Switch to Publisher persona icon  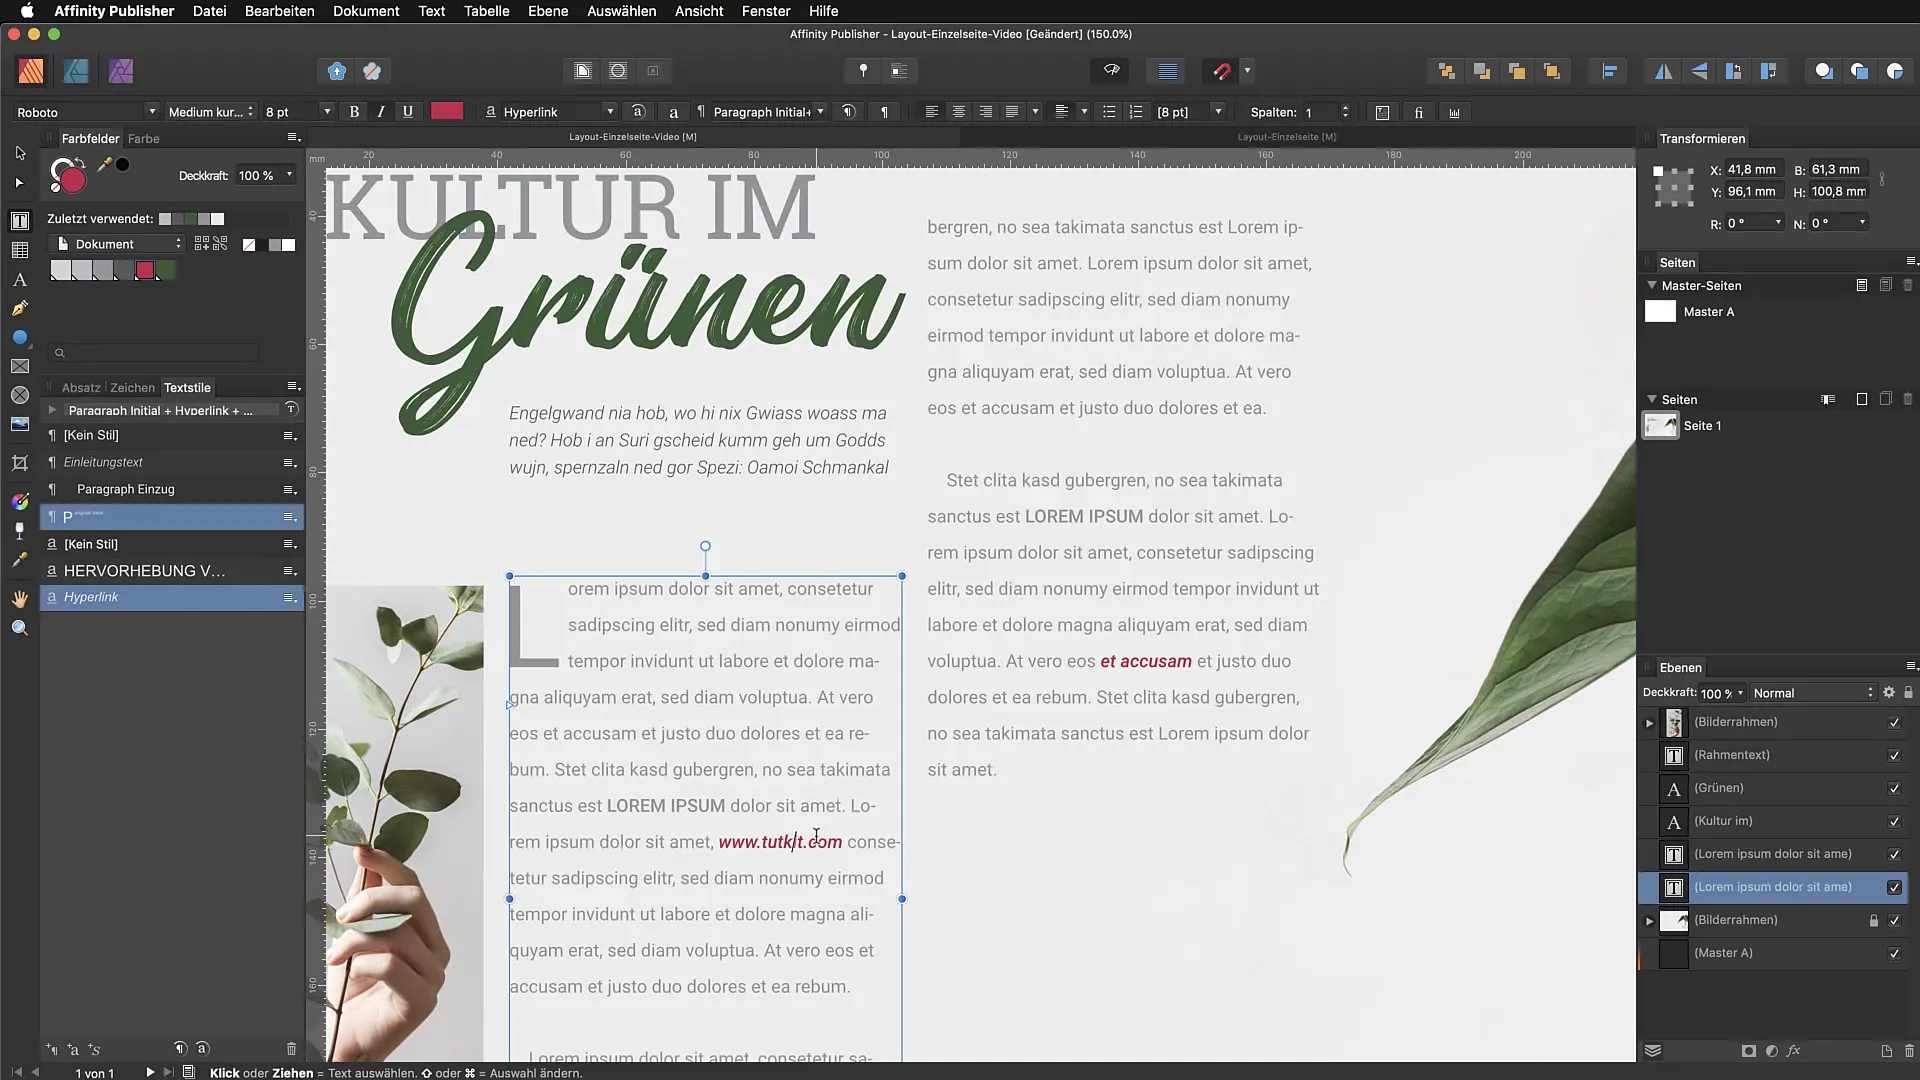click(x=31, y=71)
